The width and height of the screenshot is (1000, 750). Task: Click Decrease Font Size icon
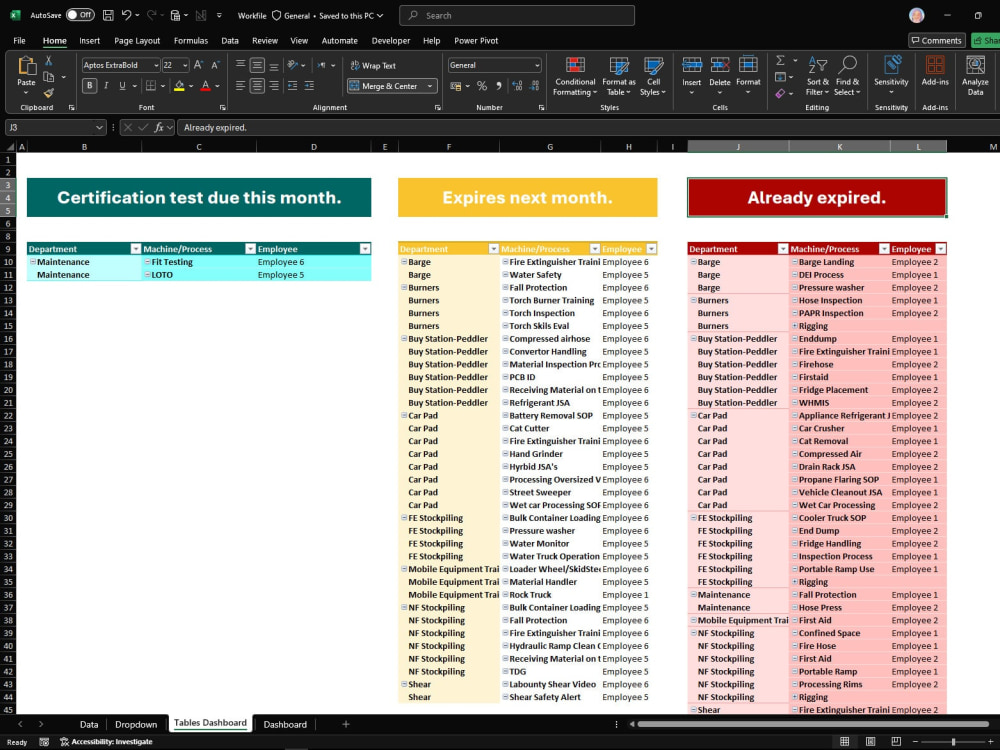[x=216, y=65]
